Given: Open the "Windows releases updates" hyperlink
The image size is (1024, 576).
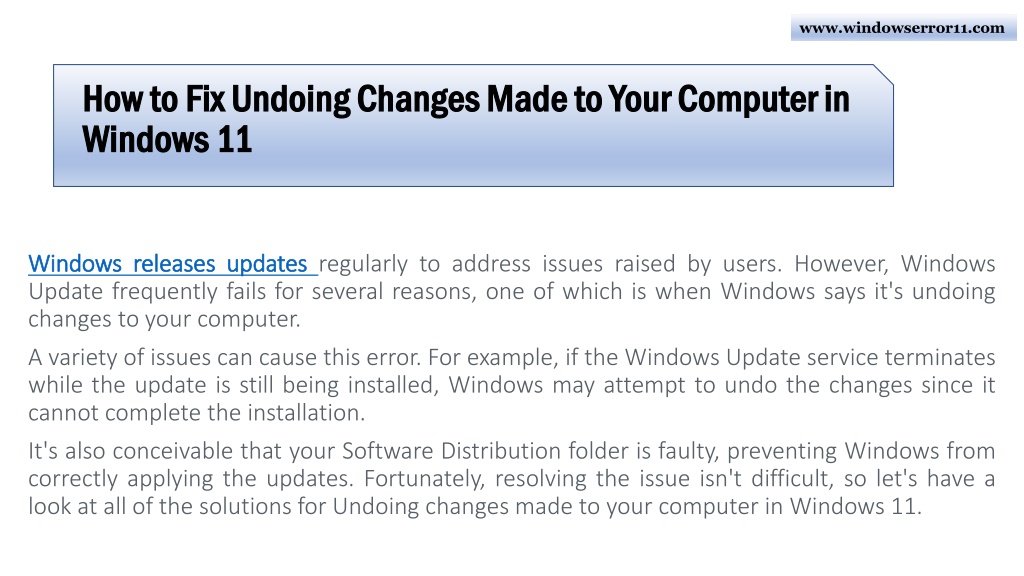Looking at the screenshot, I should (x=168, y=264).
